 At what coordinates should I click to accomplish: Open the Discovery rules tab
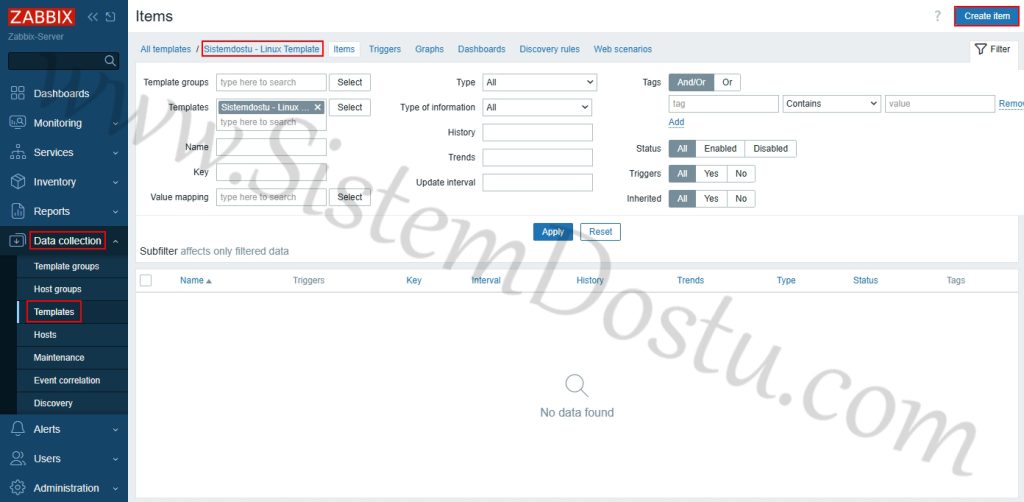point(549,49)
